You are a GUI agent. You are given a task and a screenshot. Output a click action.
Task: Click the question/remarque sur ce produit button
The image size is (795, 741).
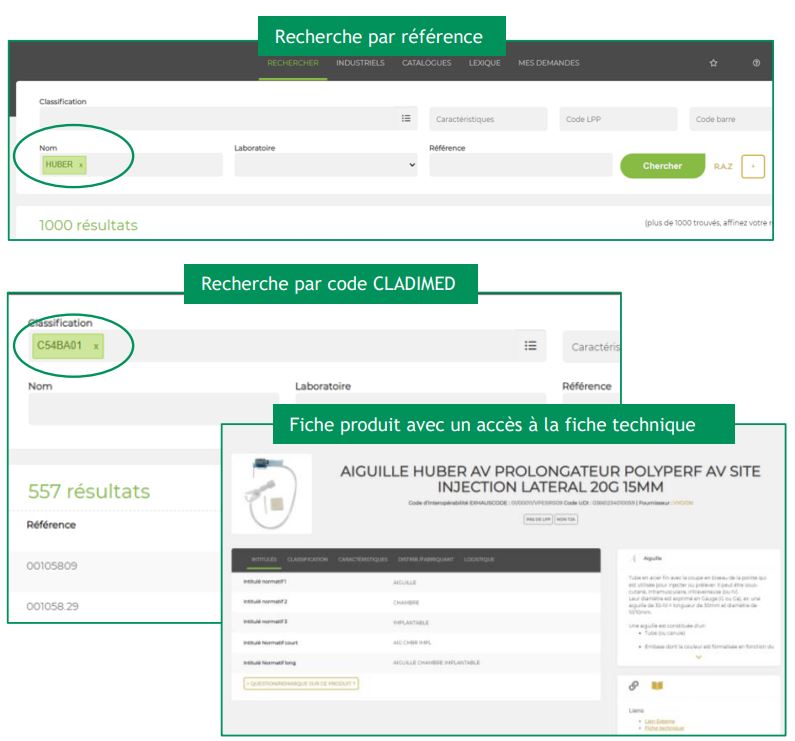click(x=301, y=684)
